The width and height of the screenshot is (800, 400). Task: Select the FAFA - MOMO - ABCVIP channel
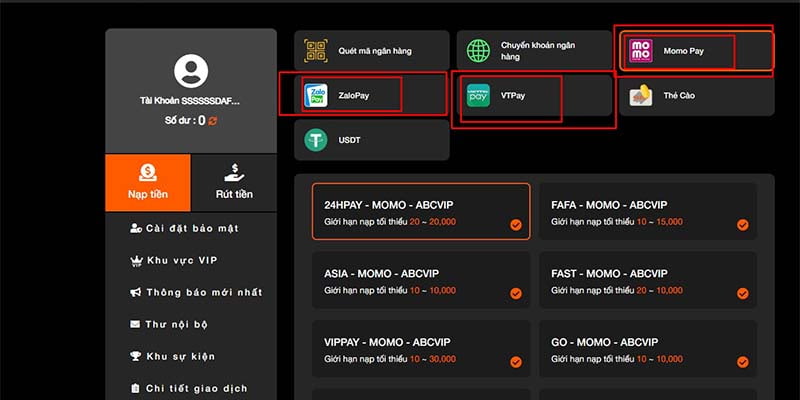(647, 211)
